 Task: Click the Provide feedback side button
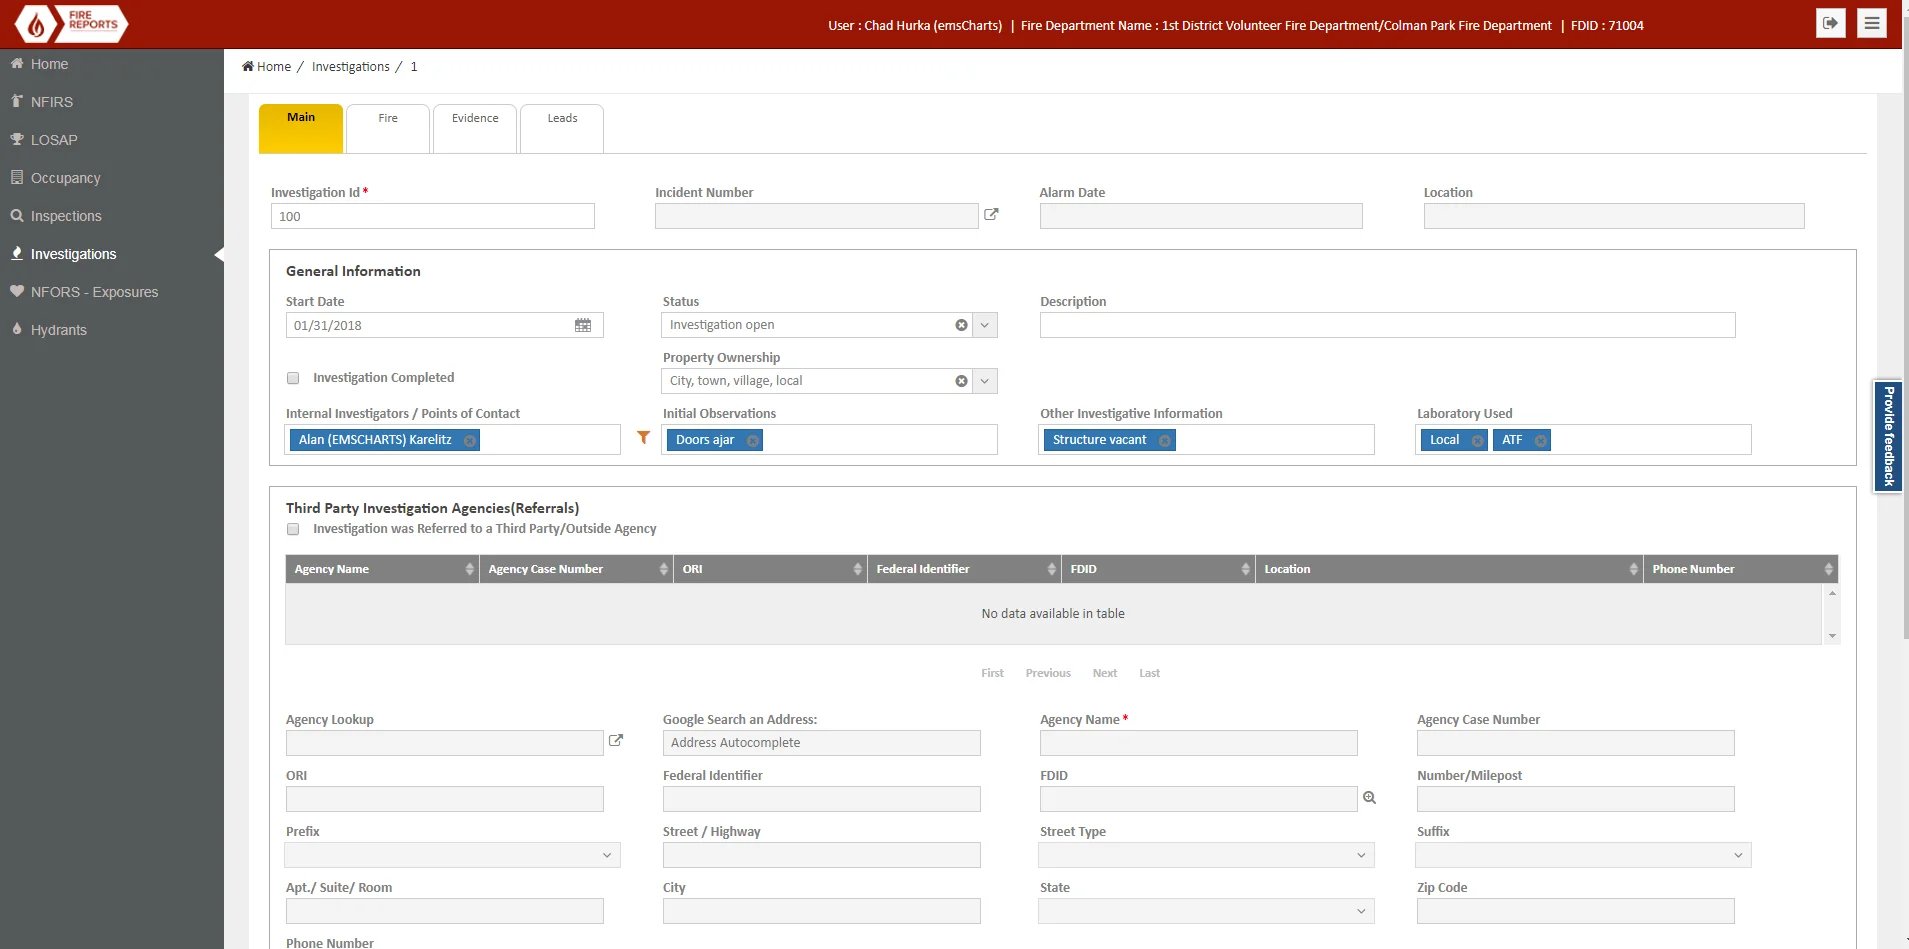point(1888,436)
